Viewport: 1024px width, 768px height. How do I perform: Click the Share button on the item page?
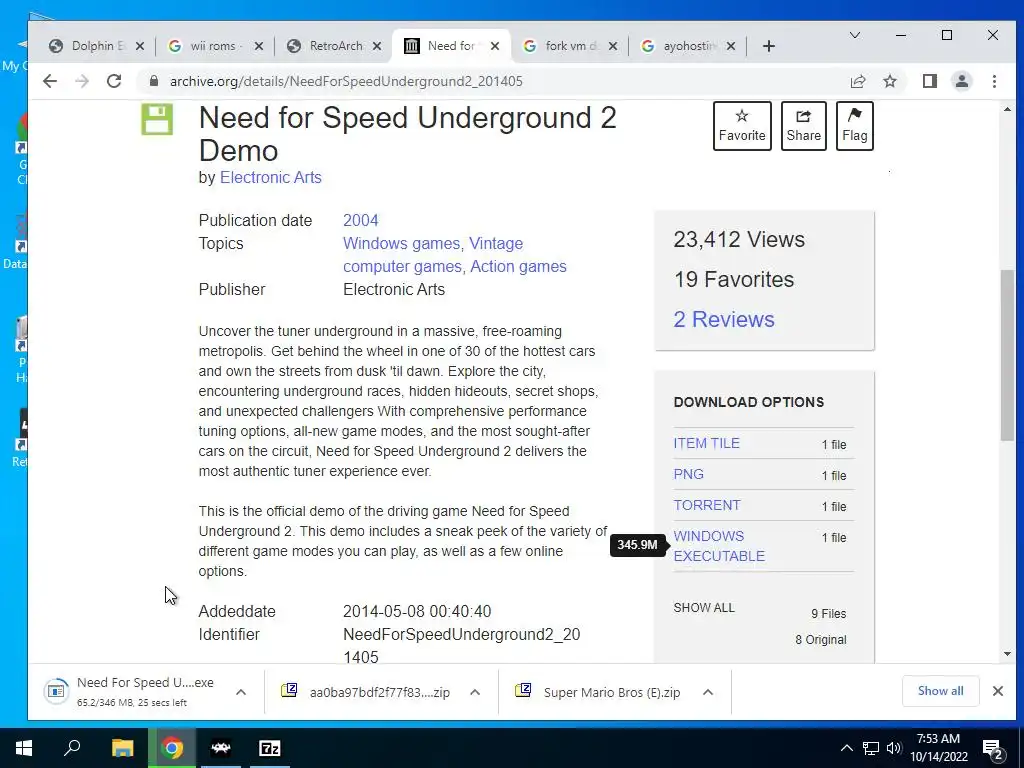(x=803, y=125)
